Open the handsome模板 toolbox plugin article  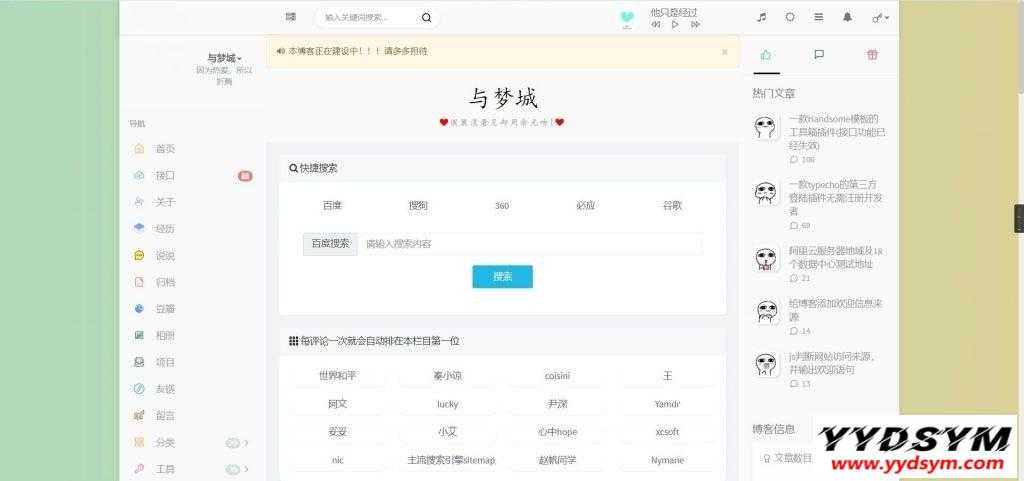[837, 132]
